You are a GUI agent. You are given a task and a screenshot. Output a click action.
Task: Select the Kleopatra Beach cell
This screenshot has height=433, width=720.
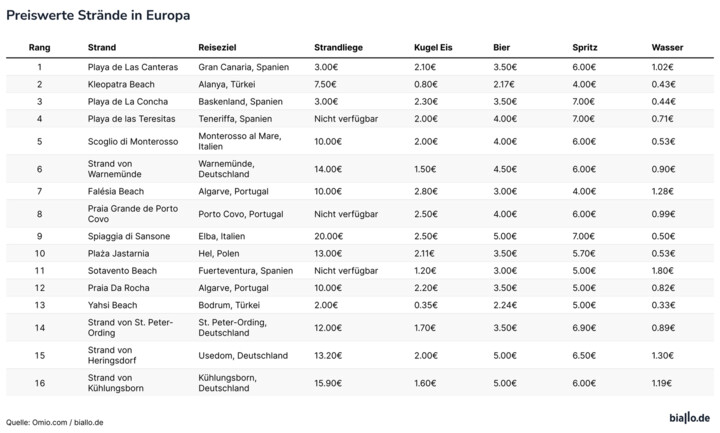[x=119, y=84]
